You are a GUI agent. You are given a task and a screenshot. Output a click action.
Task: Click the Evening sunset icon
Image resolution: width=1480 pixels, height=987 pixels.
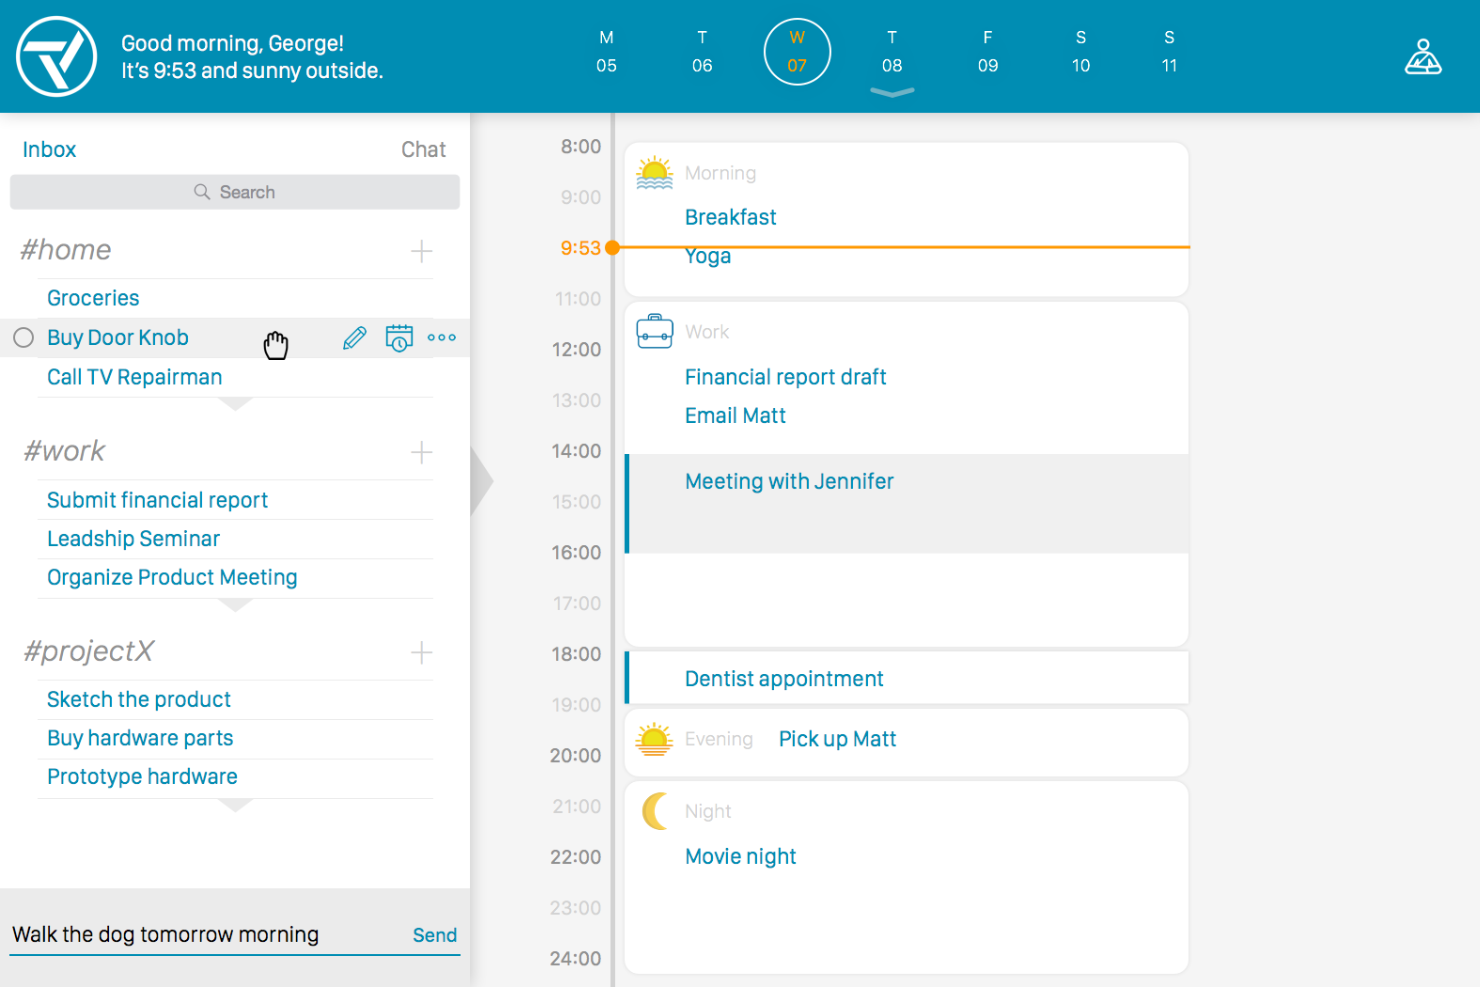click(655, 739)
